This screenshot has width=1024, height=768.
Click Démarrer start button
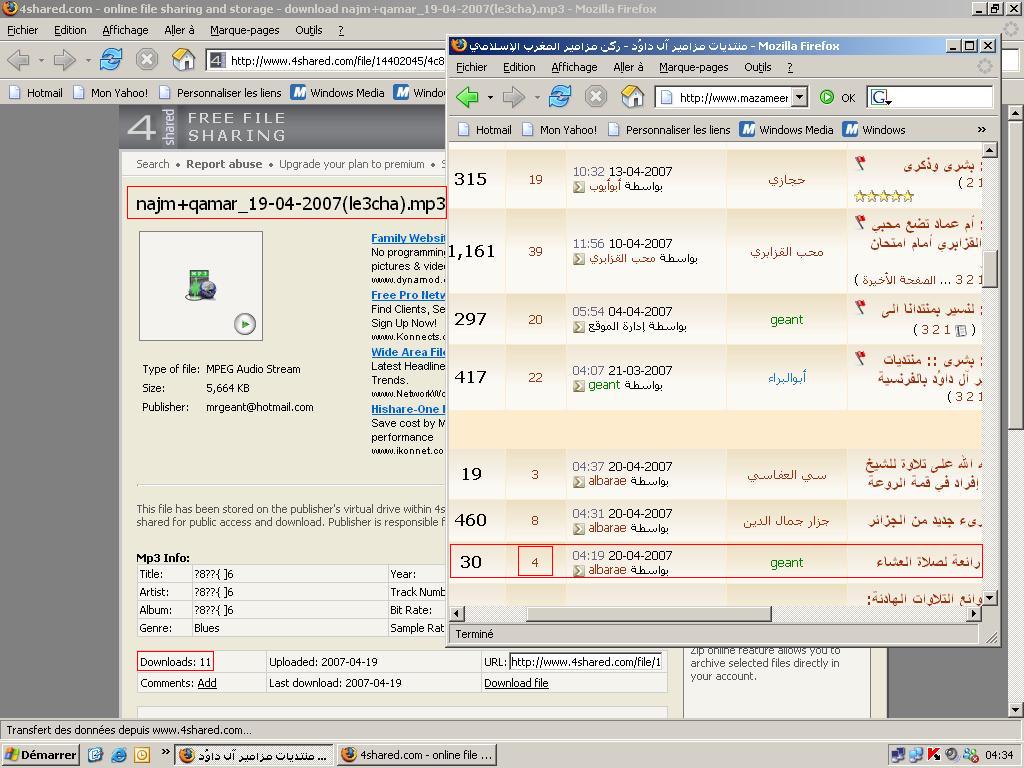pos(41,755)
